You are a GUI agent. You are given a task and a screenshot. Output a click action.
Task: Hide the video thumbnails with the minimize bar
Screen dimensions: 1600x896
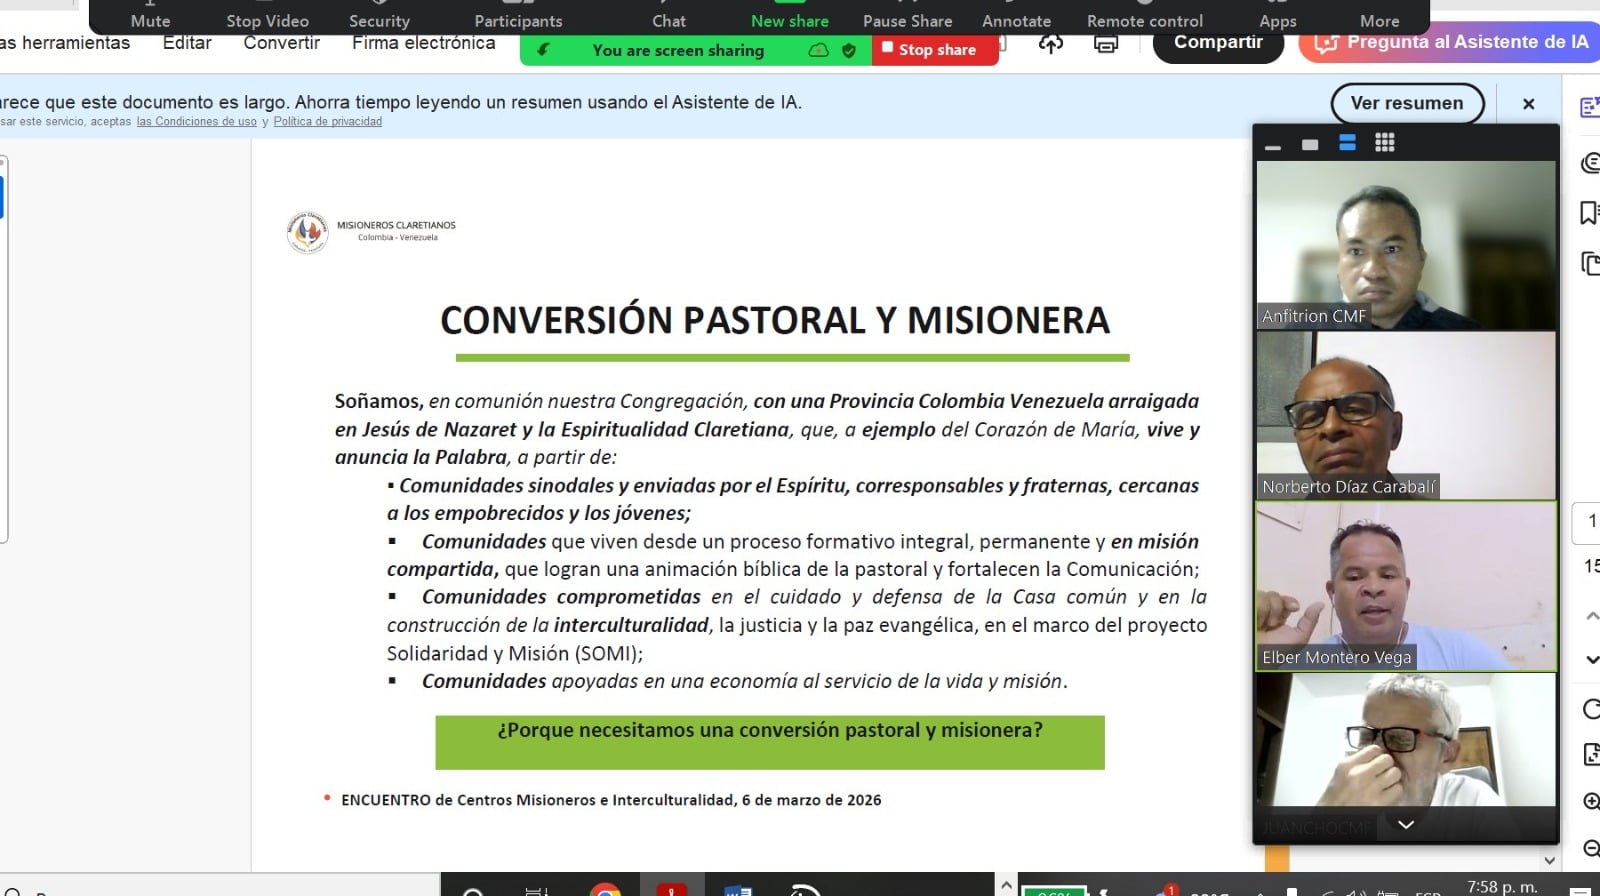1273,147
